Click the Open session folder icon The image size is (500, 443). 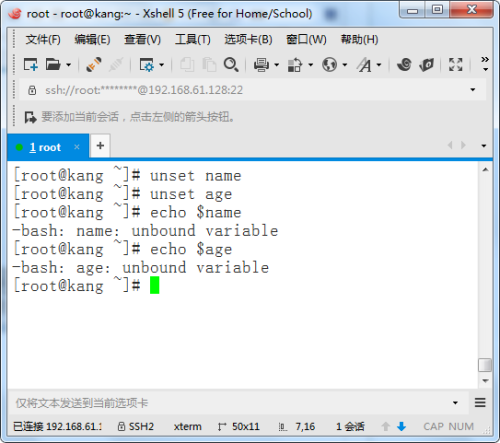click(53, 65)
